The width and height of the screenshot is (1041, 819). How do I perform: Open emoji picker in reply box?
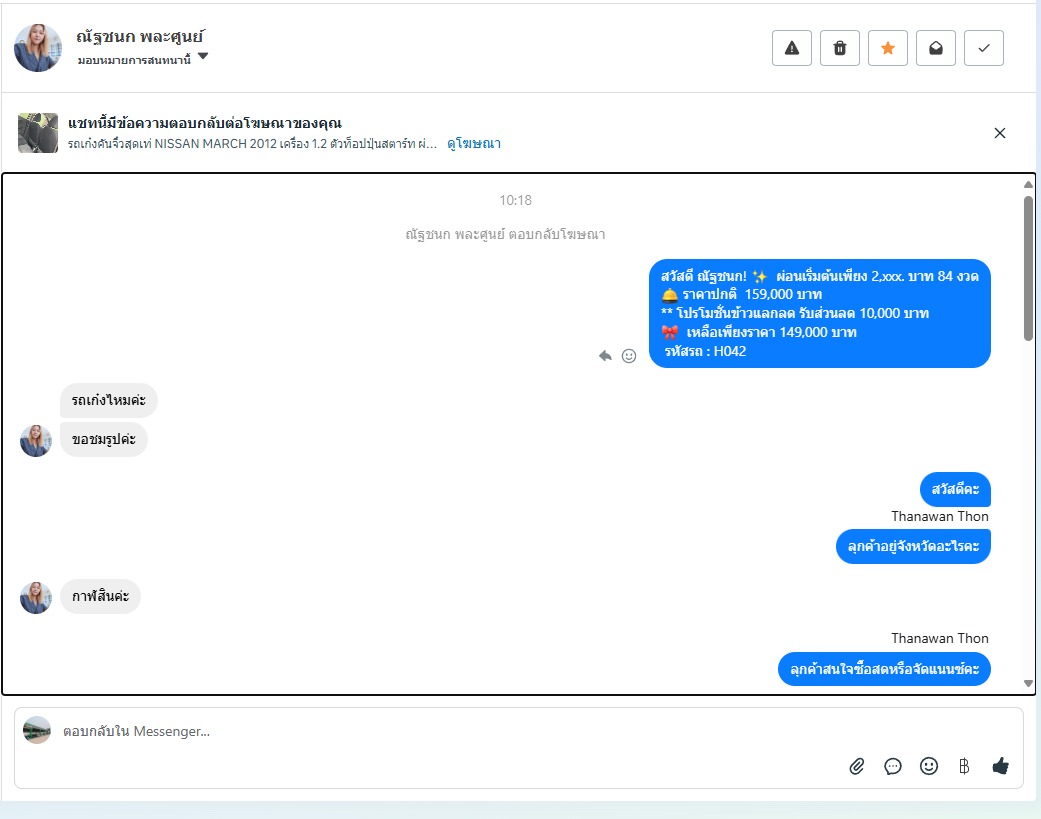pyautogui.click(x=929, y=766)
